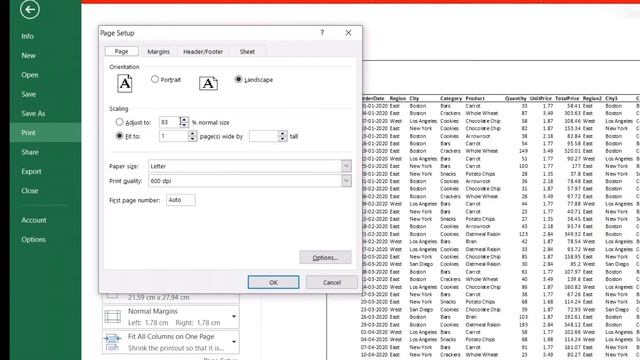Click the pages tall input field
This screenshot has width=640, height=360.
click(x=264, y=136)
